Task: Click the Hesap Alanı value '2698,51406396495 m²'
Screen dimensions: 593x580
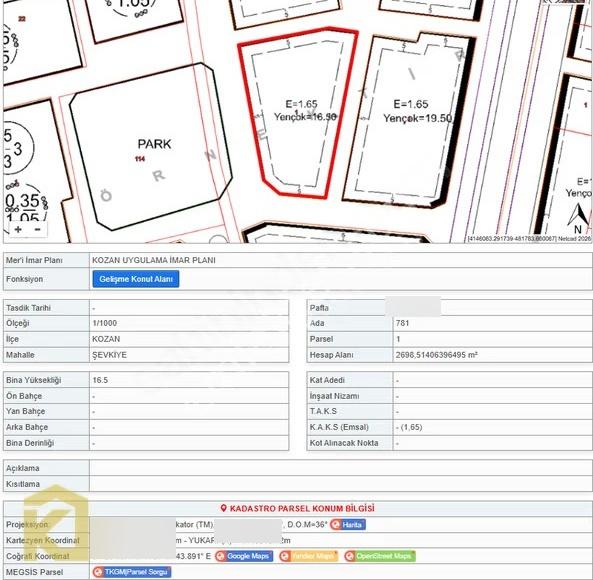Action: [436, 355]
